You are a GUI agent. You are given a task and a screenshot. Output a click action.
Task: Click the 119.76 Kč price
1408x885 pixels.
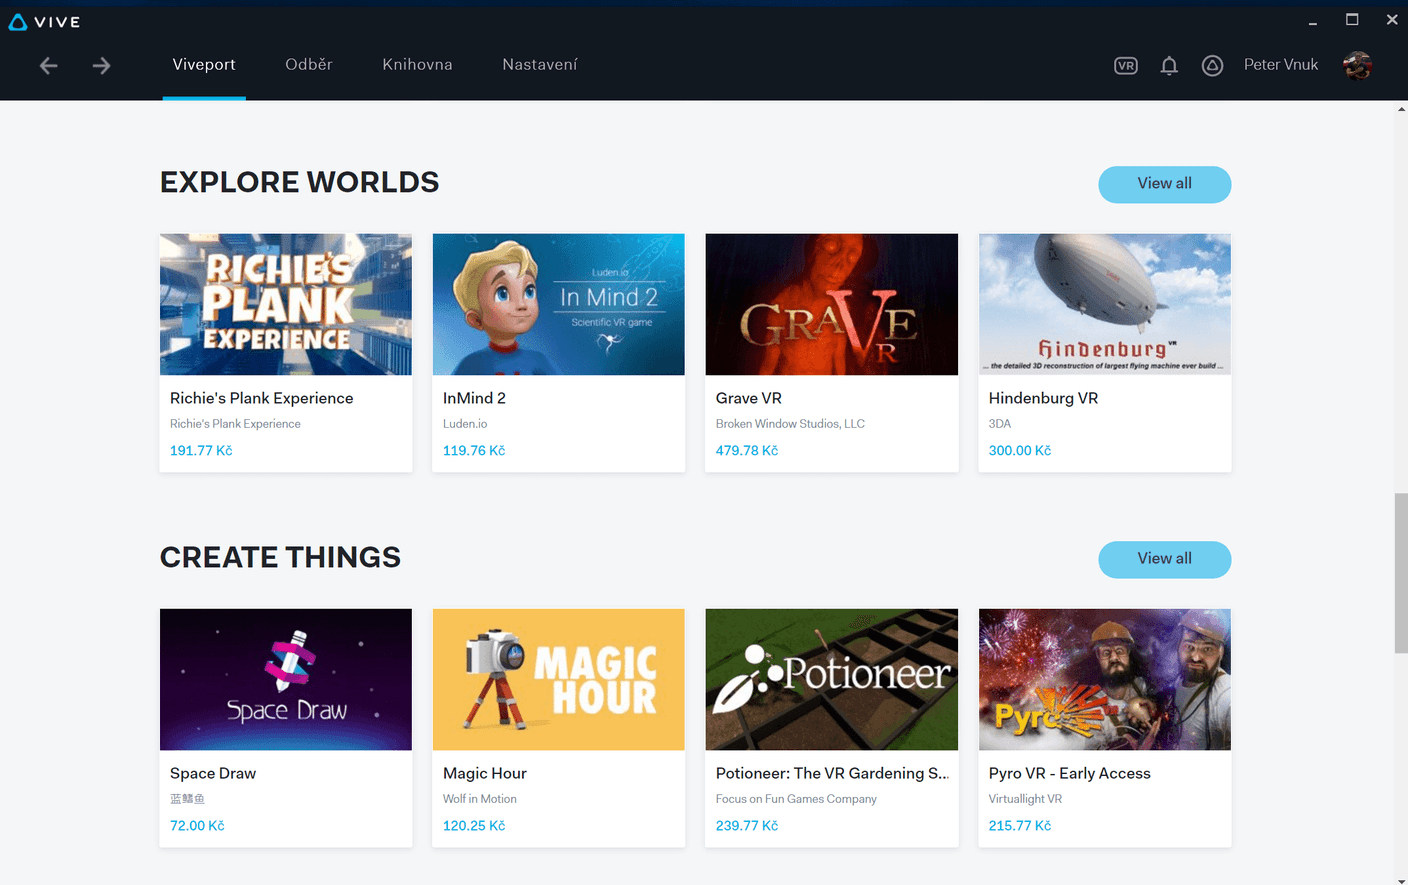point(474,451)
